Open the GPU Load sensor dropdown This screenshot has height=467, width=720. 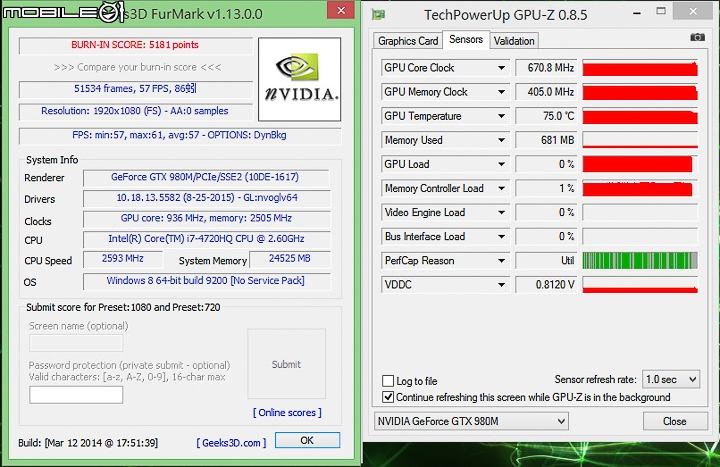point(501,164)
